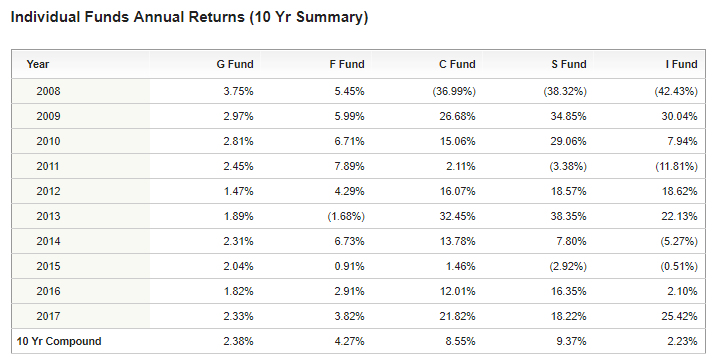
Task: Click the C Fund column header
Action: [x=457, y=64]
